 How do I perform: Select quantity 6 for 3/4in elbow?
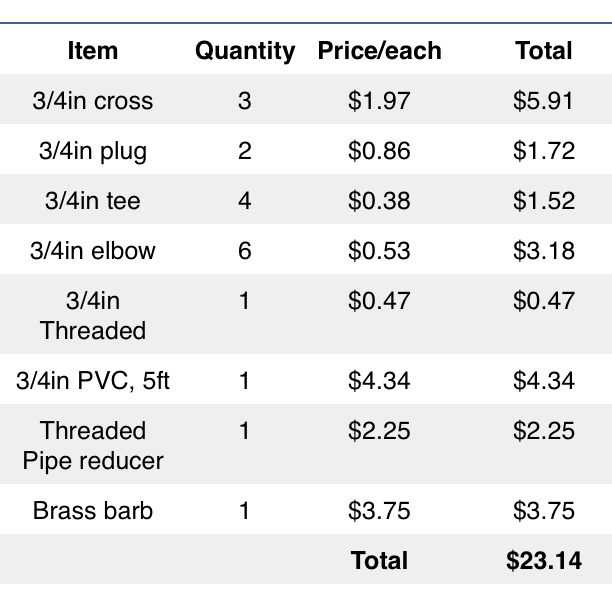coord(245,251)
